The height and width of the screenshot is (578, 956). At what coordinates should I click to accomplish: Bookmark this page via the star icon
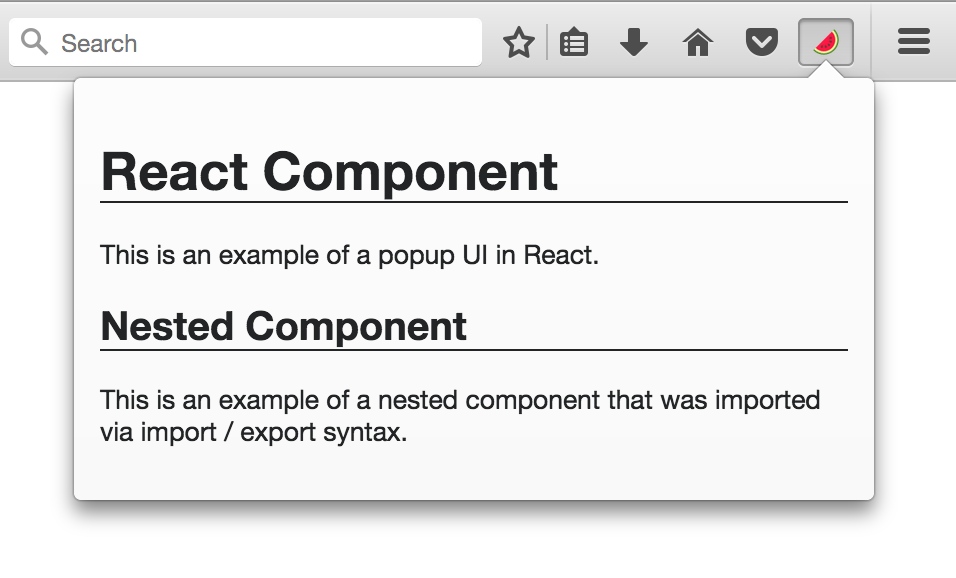[518, 43]
